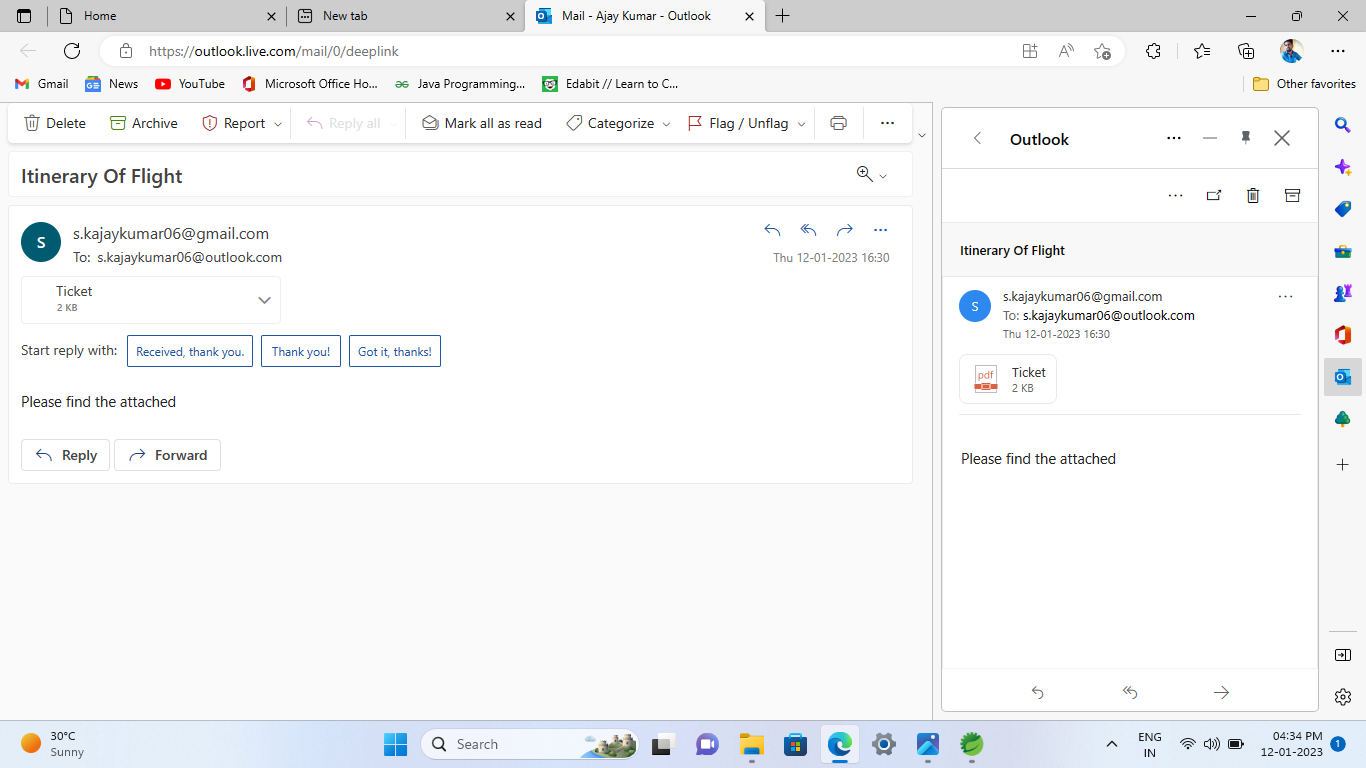Pop out the Outlook side pane
The width and height of the screenshot is (1366, 768).
tap(1213, 195)
